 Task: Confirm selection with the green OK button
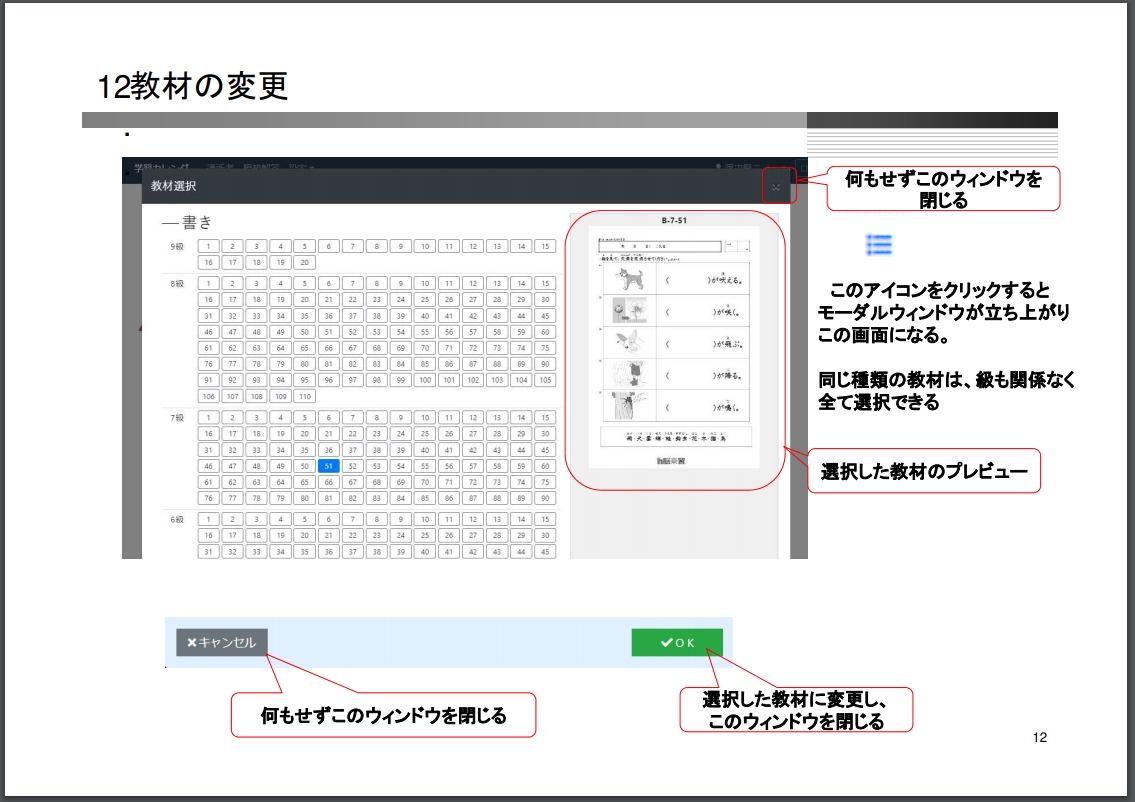tap(676, 643)
